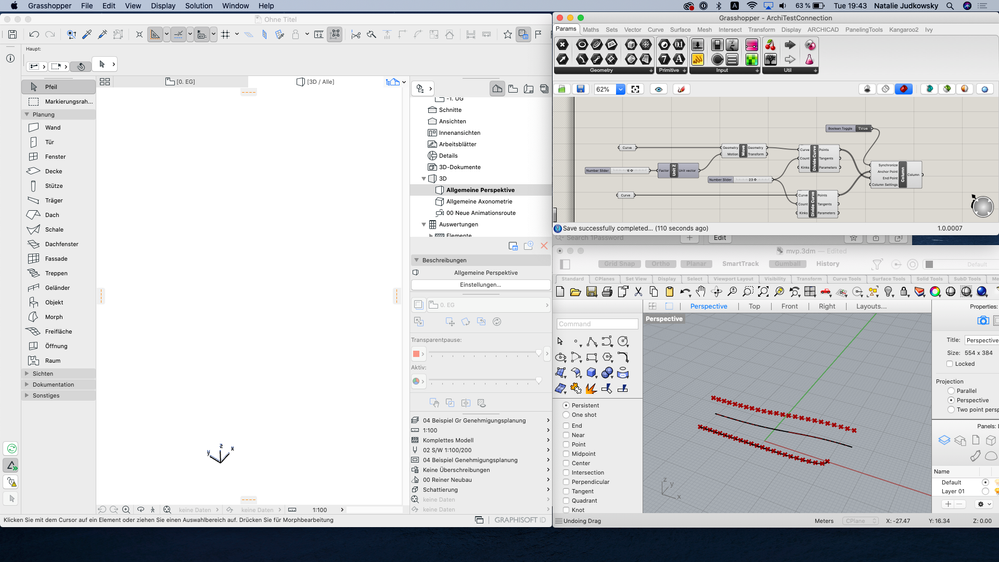Enable the Midpoint object snap
Image resolution: width=999 pixels, height=562 pixels.
[566, 454]
